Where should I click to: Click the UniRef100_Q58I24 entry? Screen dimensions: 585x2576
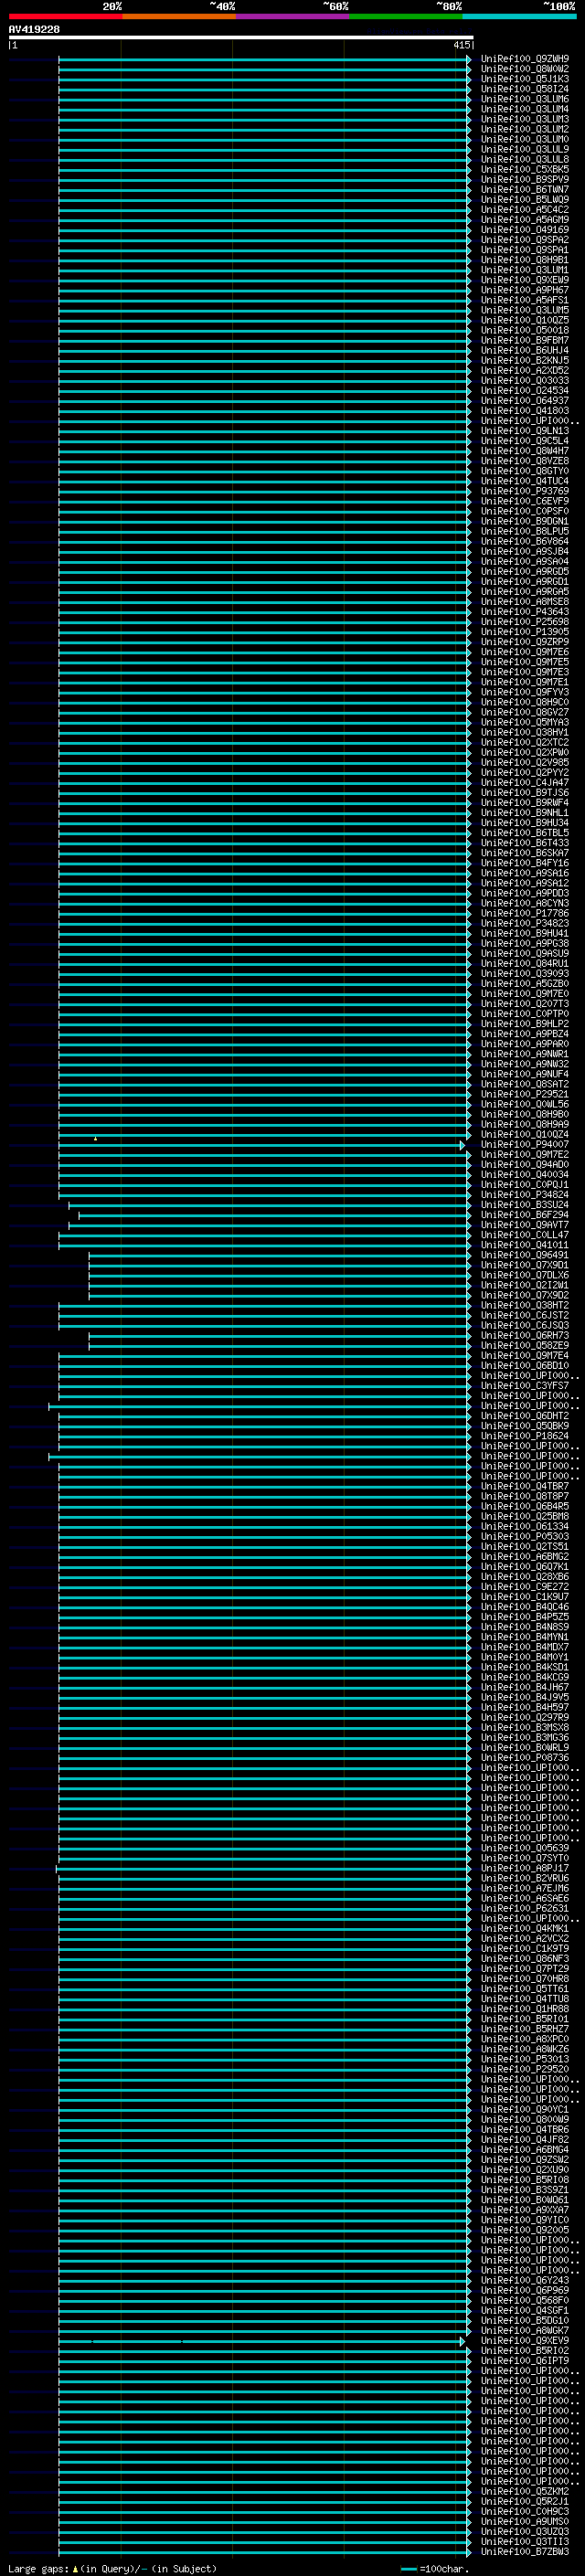525,89
